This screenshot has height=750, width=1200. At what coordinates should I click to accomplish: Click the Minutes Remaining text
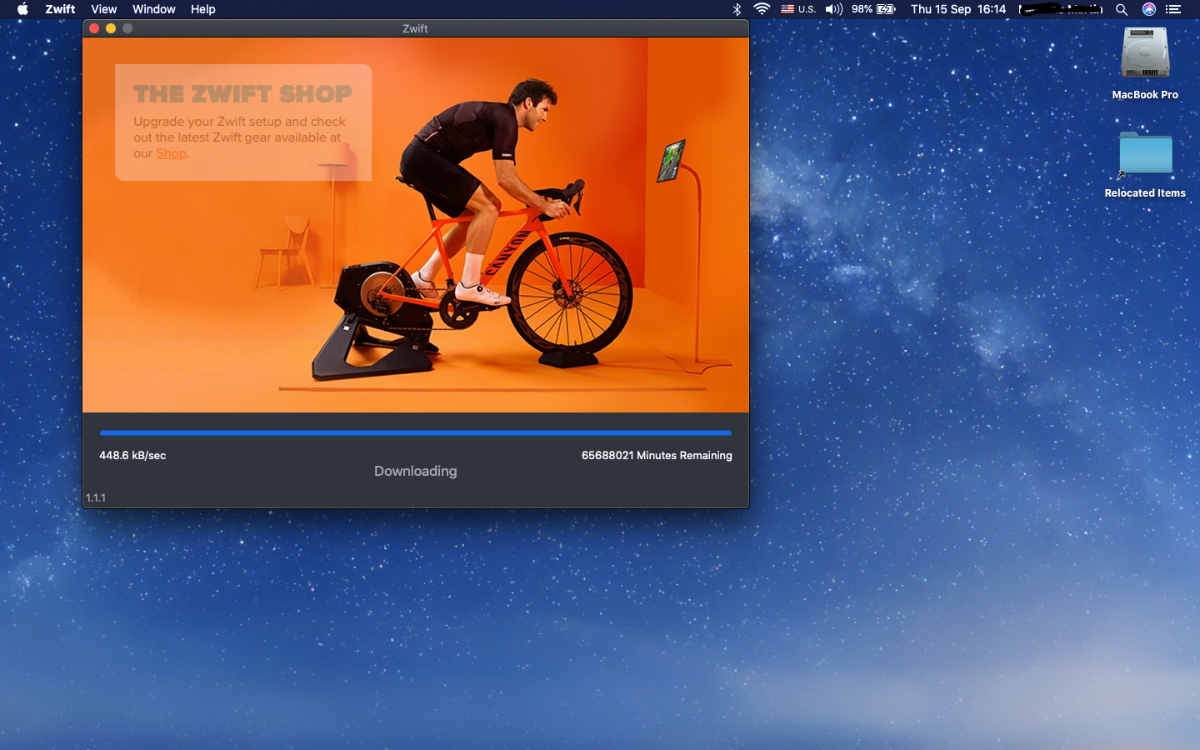[x=657, y=455]
